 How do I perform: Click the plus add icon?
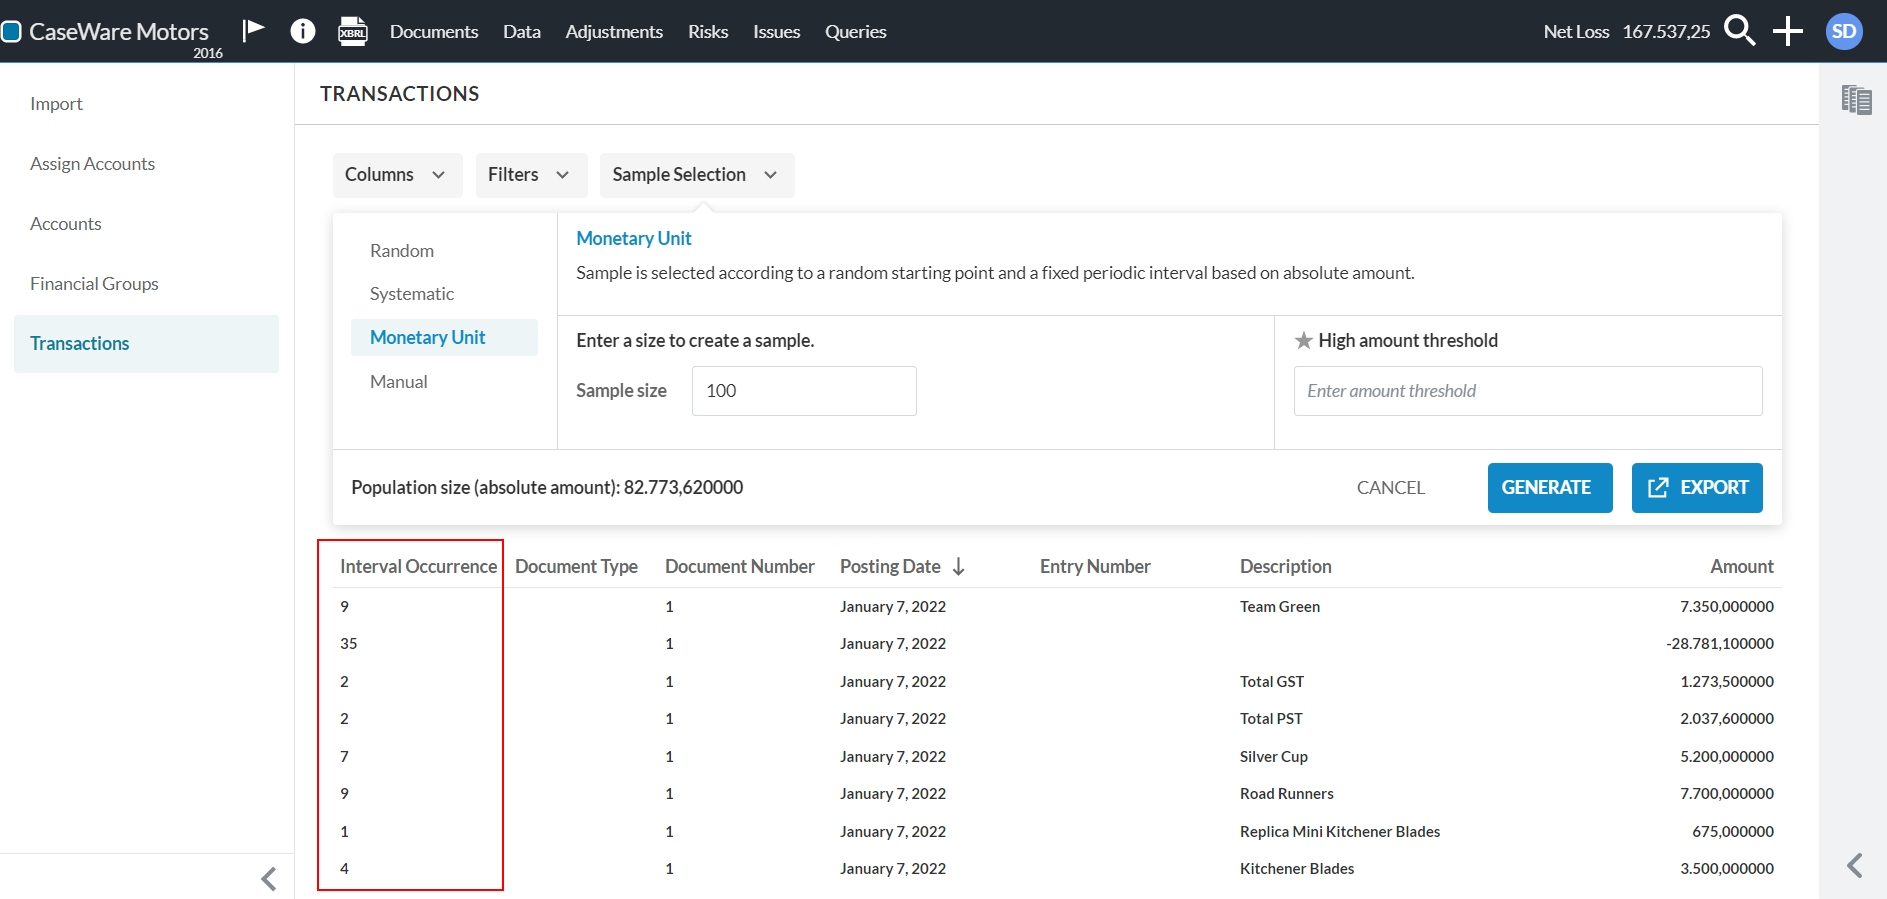pos(1787,31)
